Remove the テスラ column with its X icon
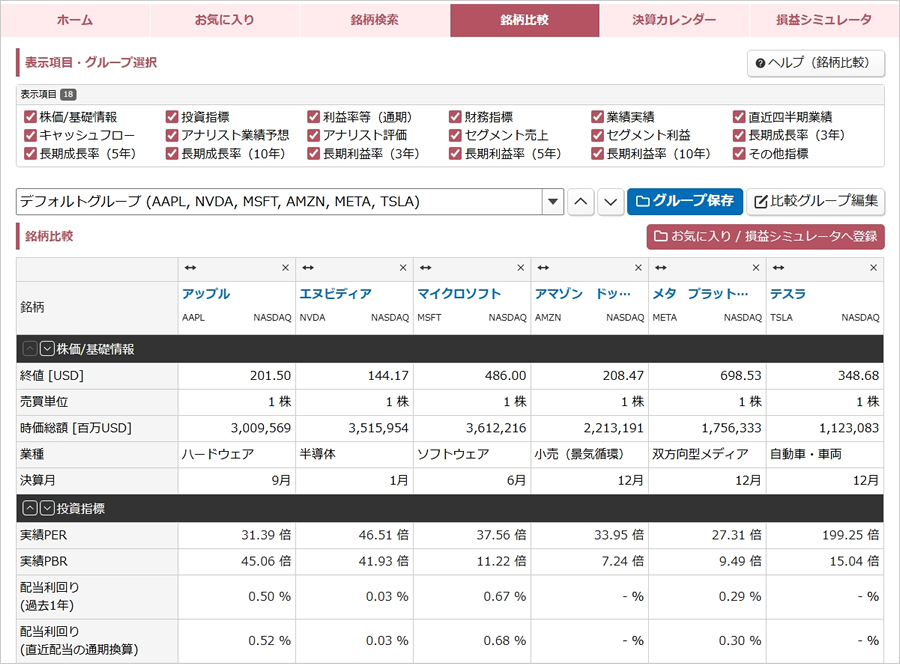Viewport: 900px width, 664px height. coord(874,268)
